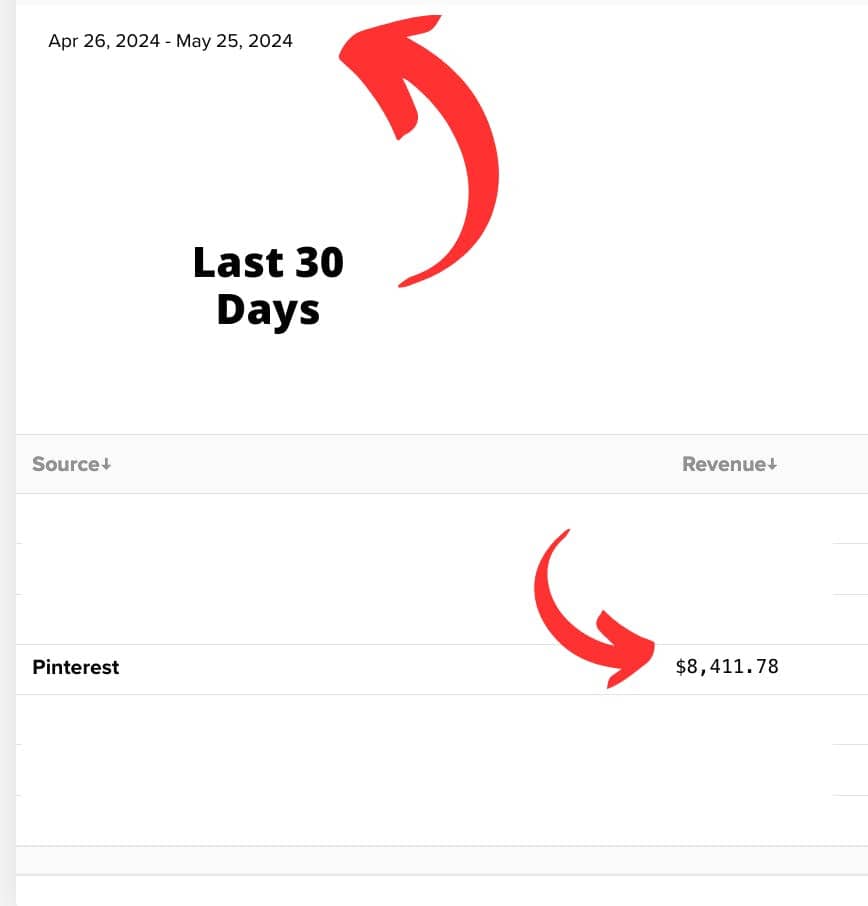Click the $8,411.78 revenue amount
868x906 pixels.
pyautogui.click(x=727, y=666)
